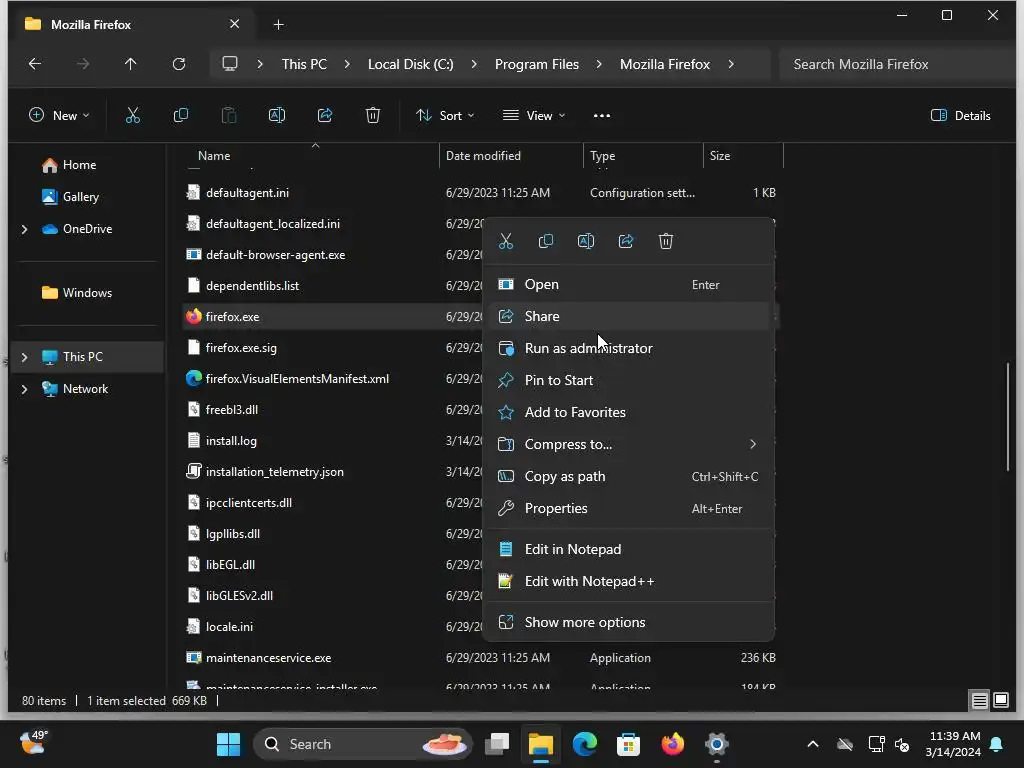
Task: Select Show more options
Action: pyautogui.click(x=628, y=622)
